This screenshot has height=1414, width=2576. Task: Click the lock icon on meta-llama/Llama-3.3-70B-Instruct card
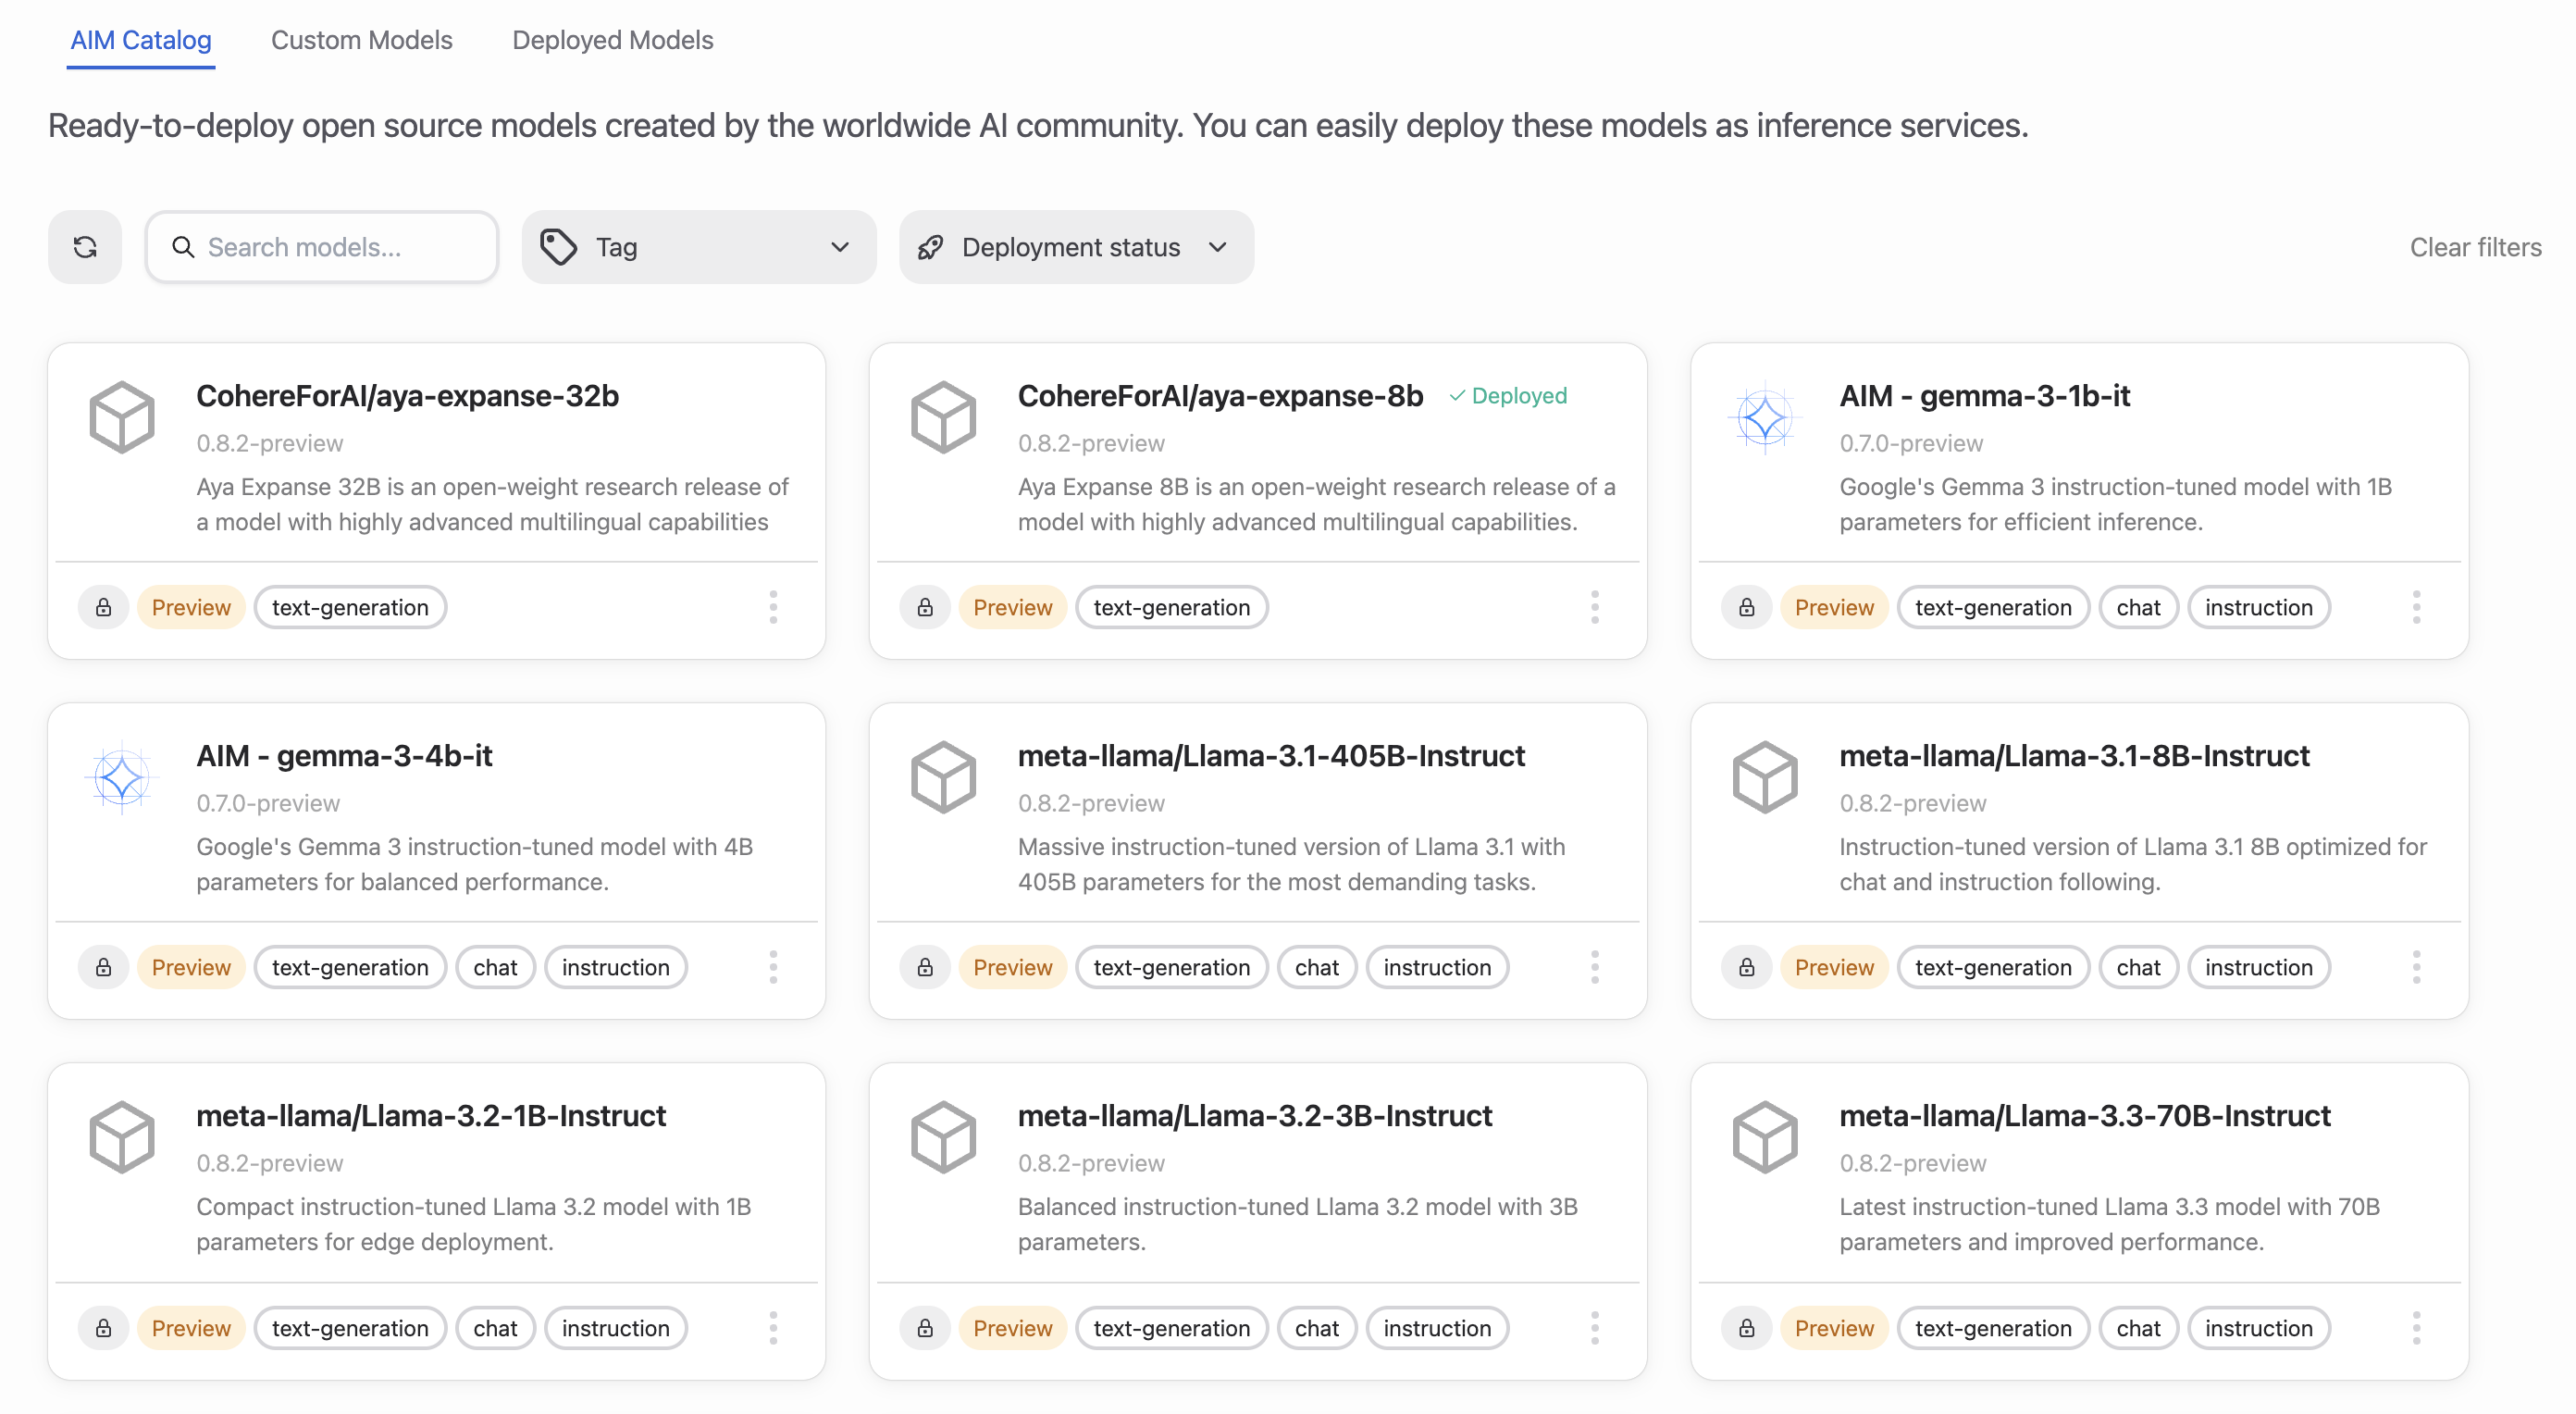click(1746, 1327)
